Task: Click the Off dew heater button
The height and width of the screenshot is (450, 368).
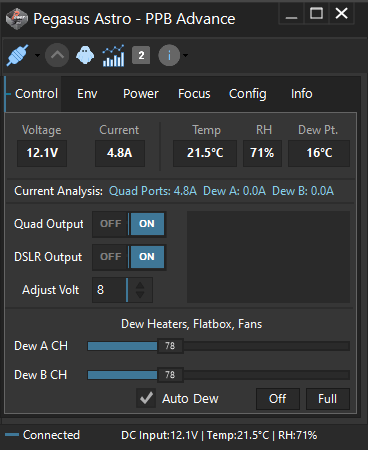Action: [x=278, y=399]
